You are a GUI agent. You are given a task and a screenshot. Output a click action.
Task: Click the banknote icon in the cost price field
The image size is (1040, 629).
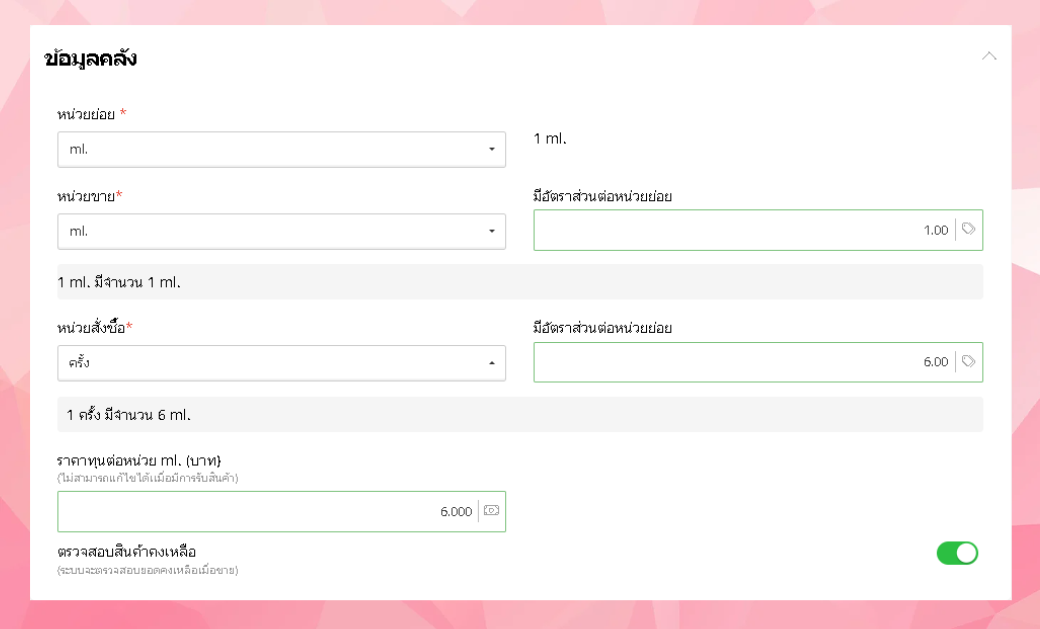491,511
